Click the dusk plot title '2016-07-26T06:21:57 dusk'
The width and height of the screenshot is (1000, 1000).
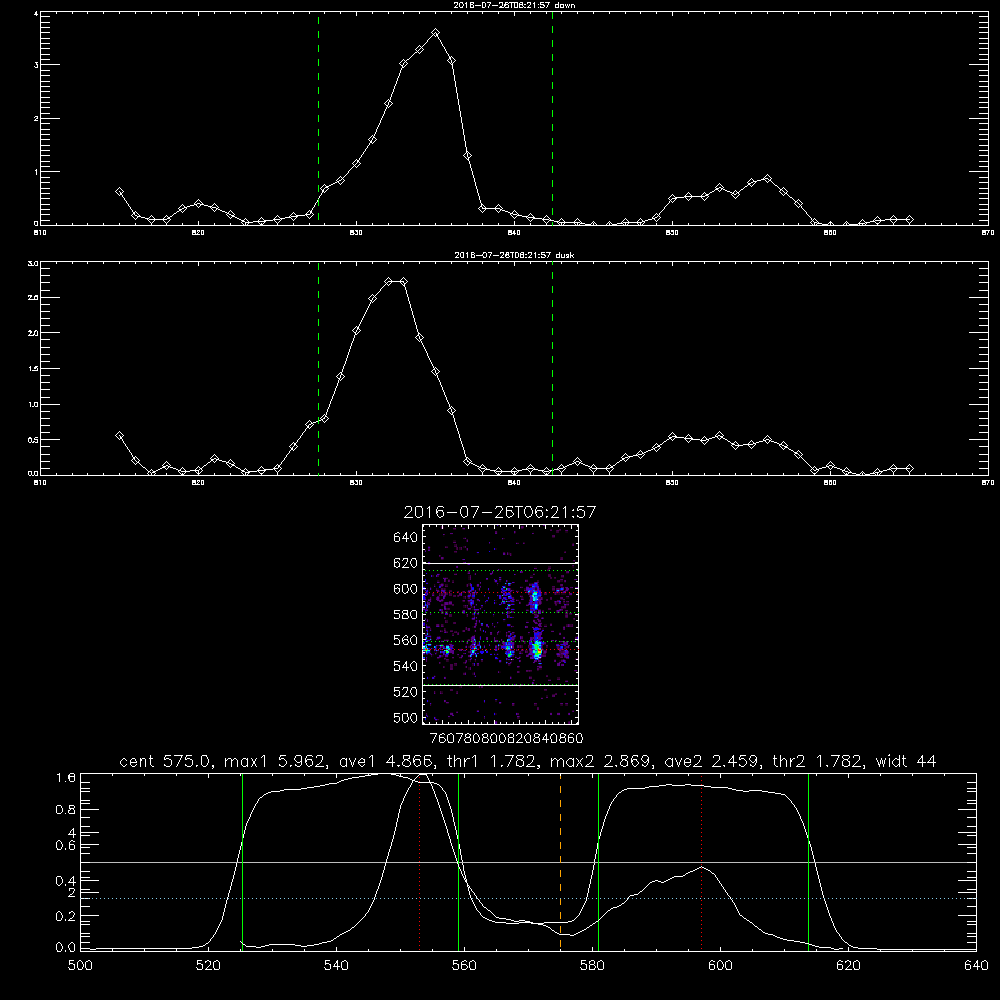pyautogui.click(x=514, y=255)
